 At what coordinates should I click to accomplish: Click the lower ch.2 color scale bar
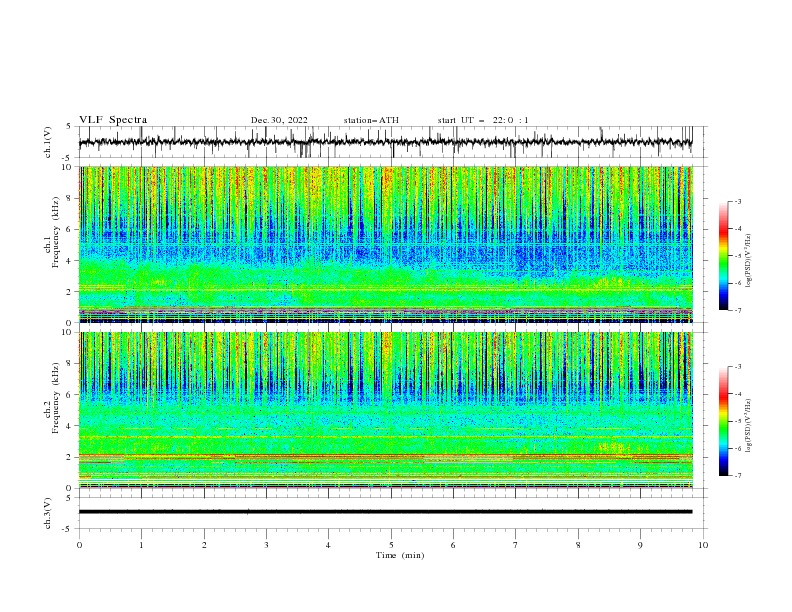coord(724,421)
